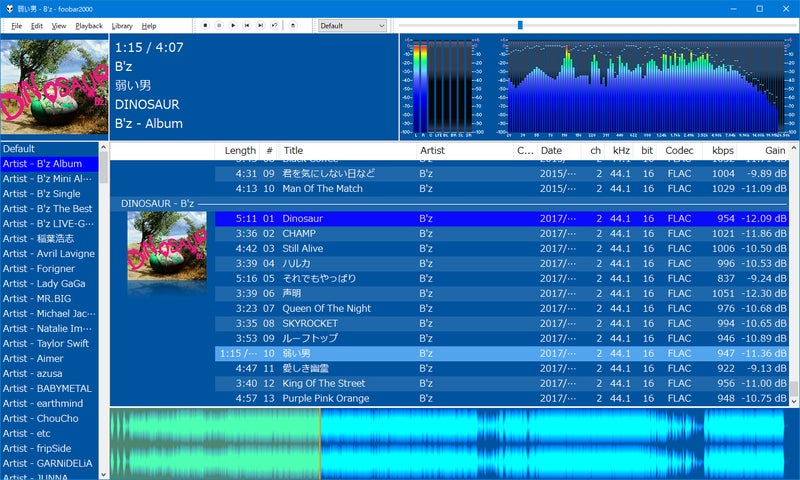
Task: Sort by the Title column header
Action: (293, 150)
